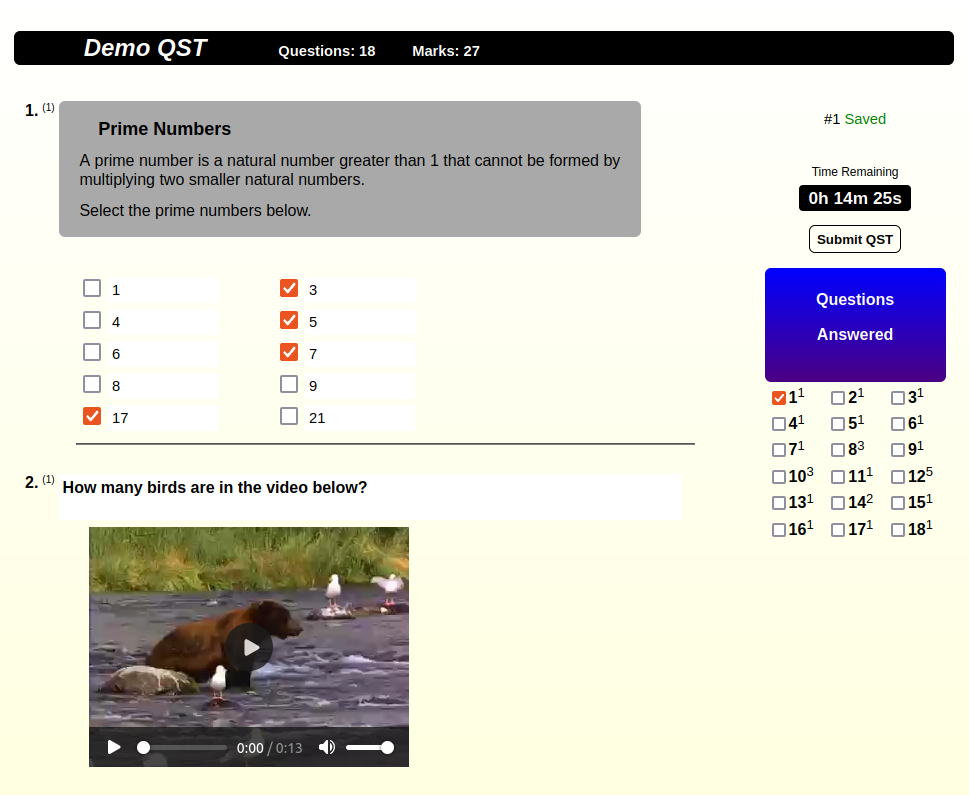Mute the video using the speaker icon
The width and height of the screenshot is (969, 795).
click(326, 747)
